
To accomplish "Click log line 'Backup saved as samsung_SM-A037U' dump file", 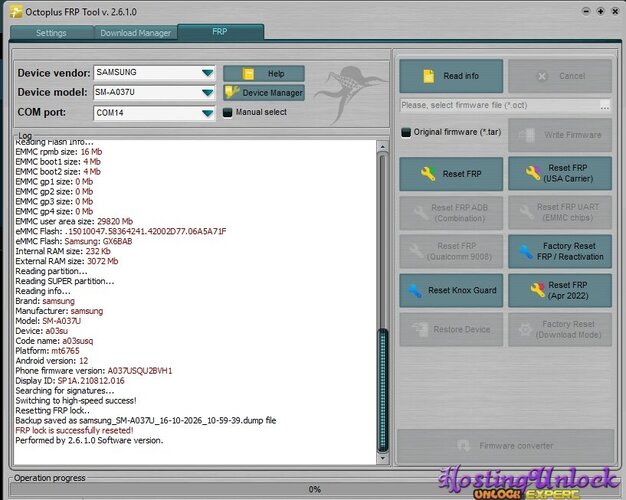I will pyautogui.click(x=146, y=421).
